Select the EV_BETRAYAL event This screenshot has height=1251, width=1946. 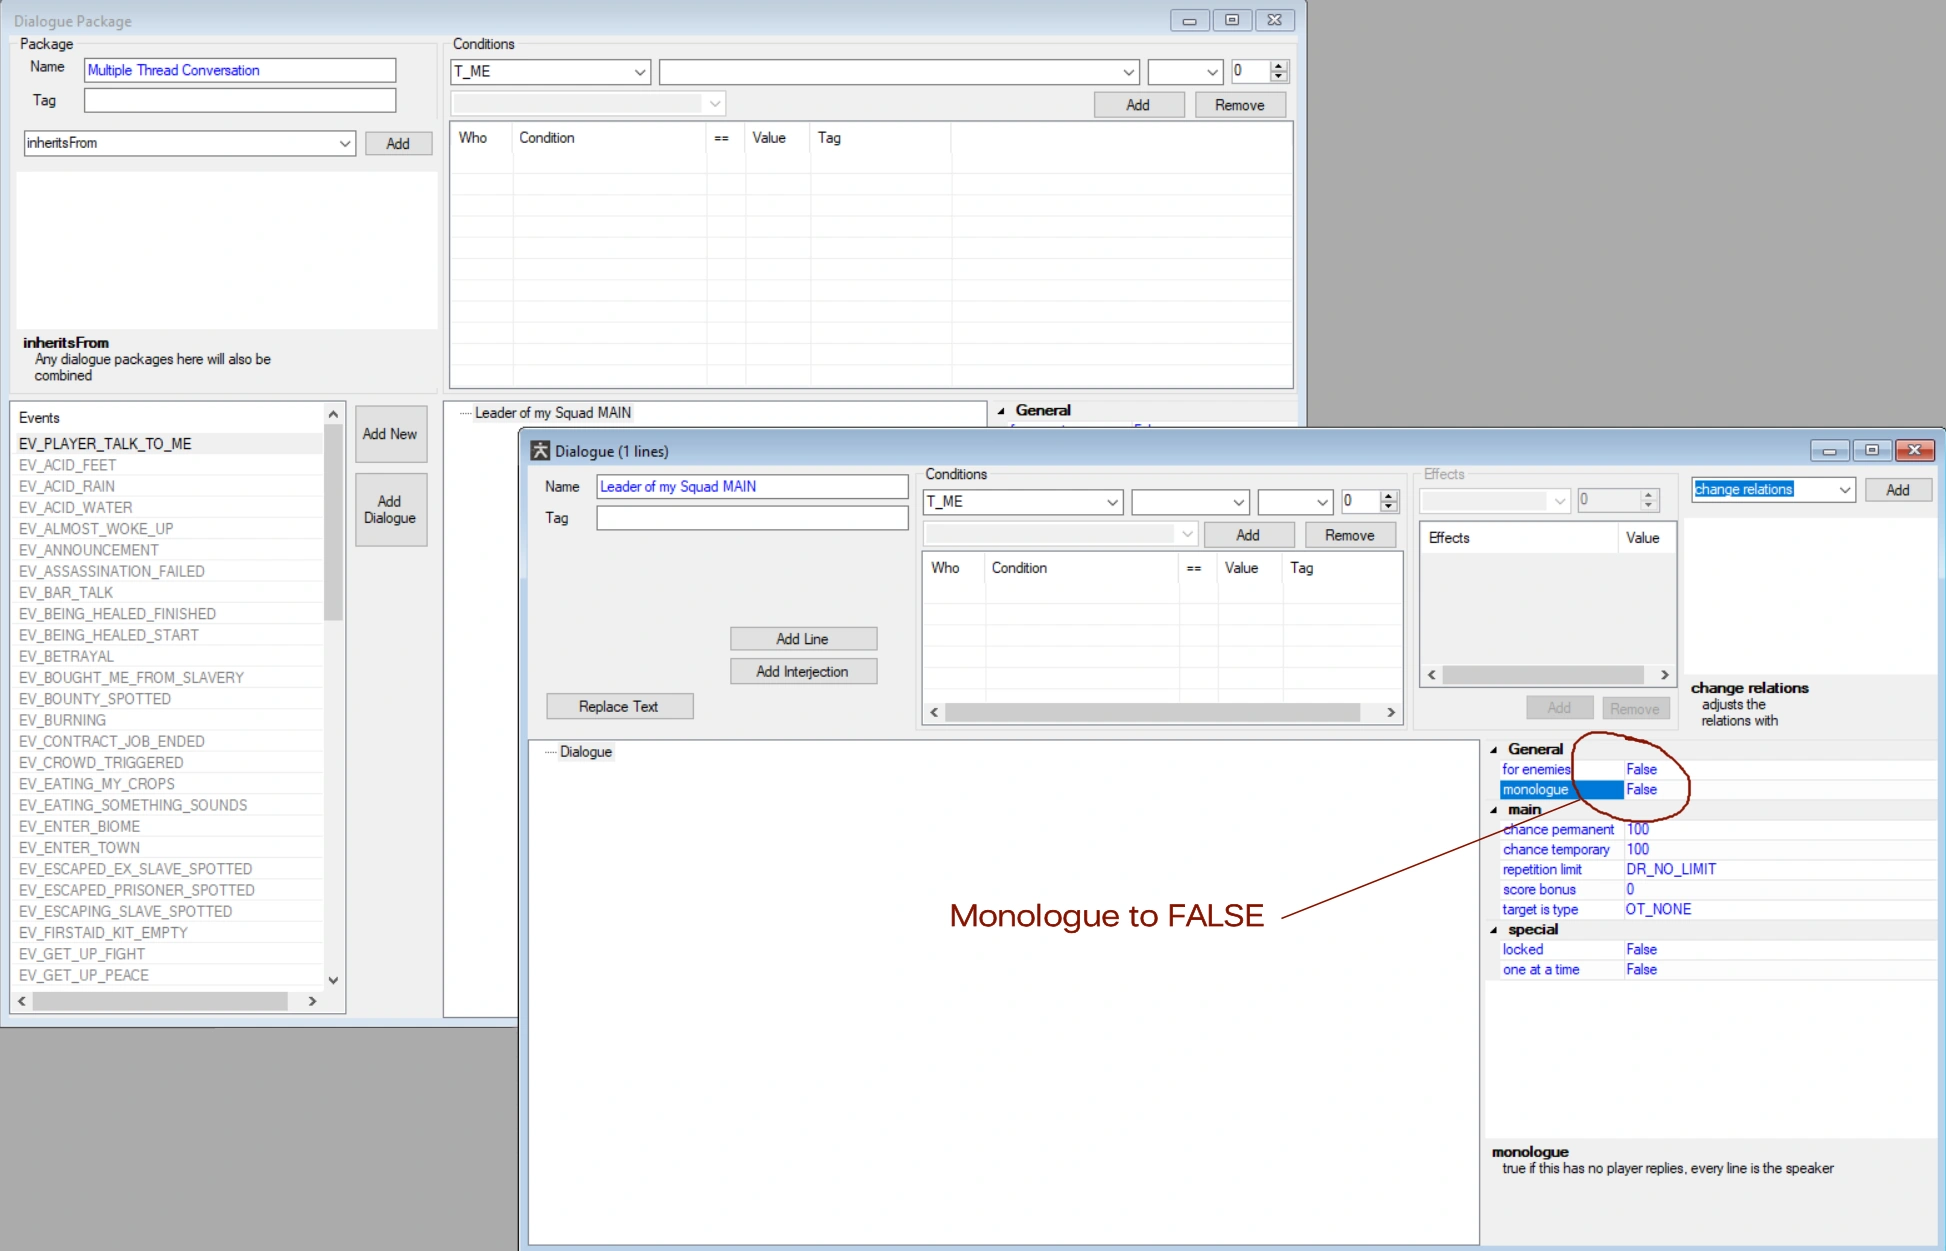66,657
